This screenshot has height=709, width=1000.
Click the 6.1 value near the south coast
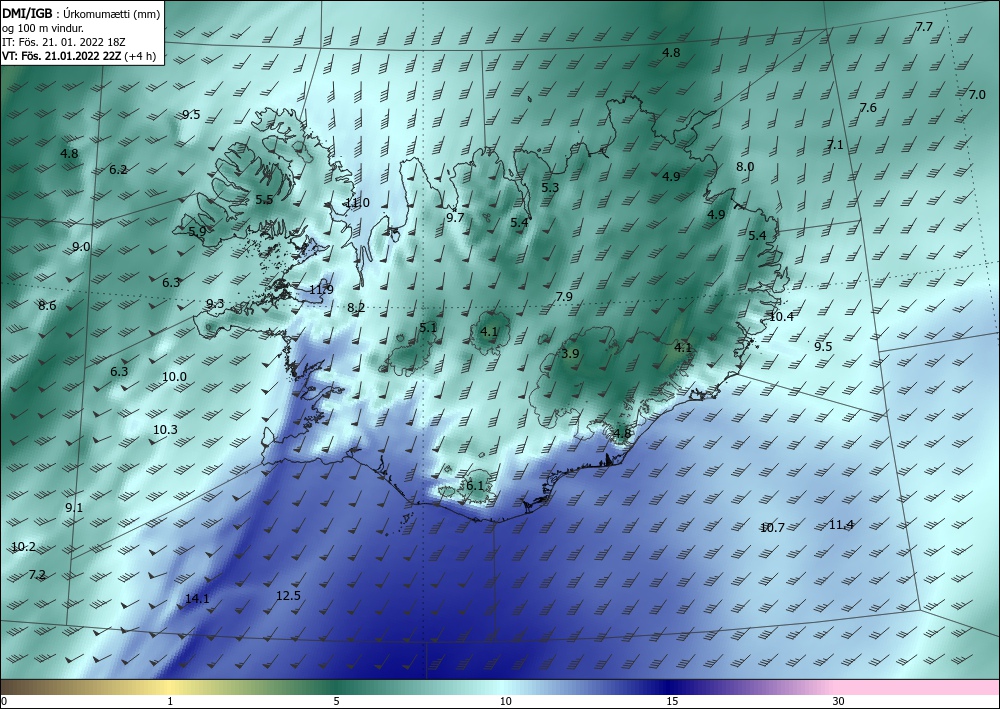[475, 486]
